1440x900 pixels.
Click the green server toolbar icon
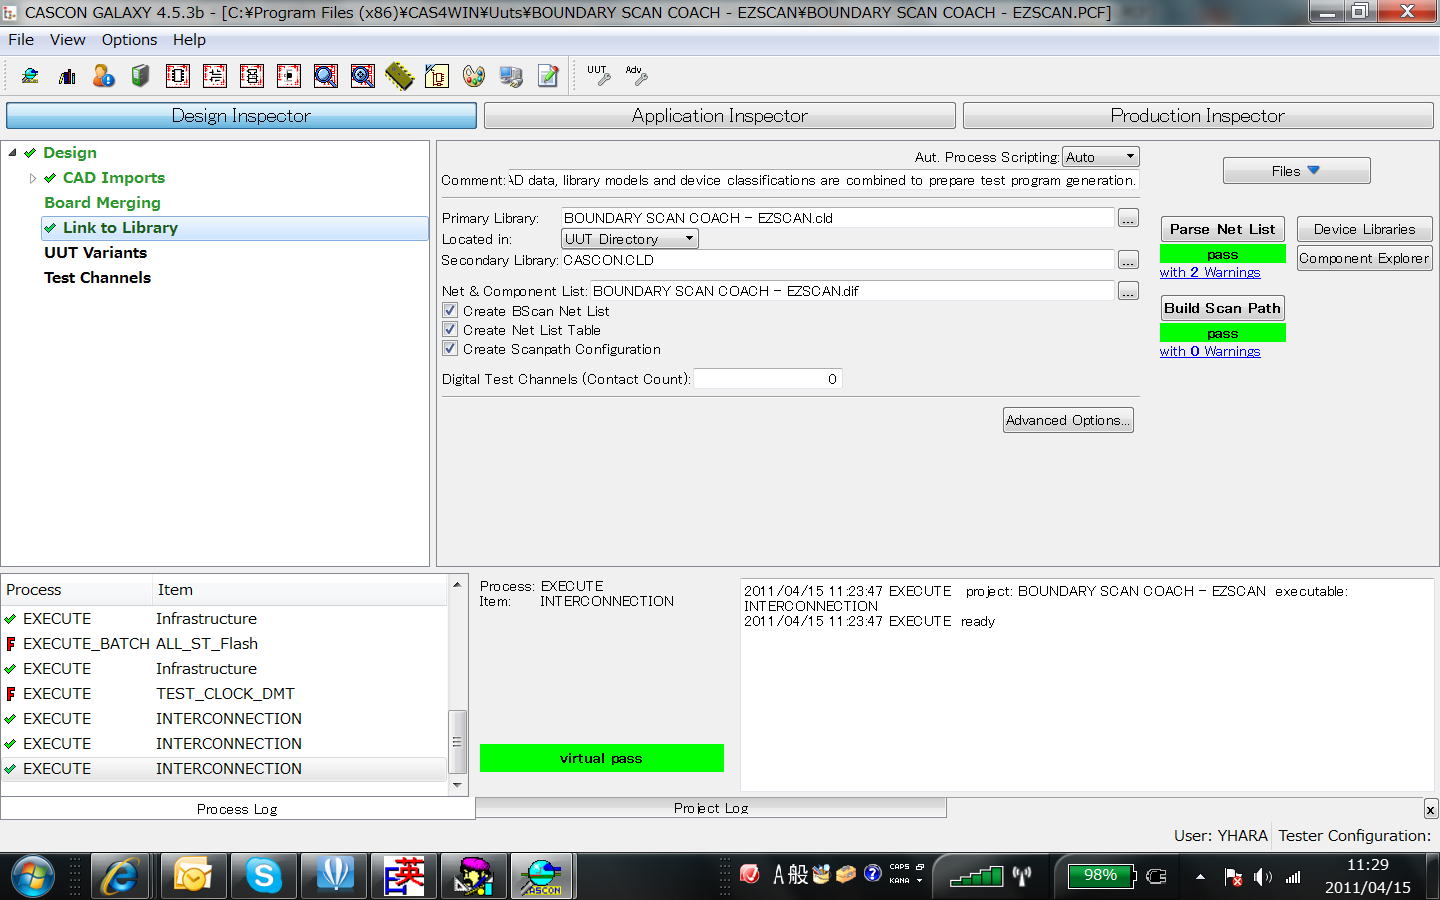click(140, 76)
